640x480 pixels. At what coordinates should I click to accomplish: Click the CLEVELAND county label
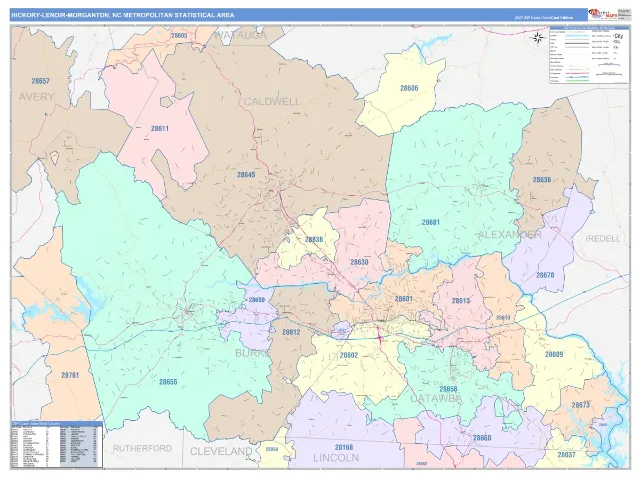point(221,451)
